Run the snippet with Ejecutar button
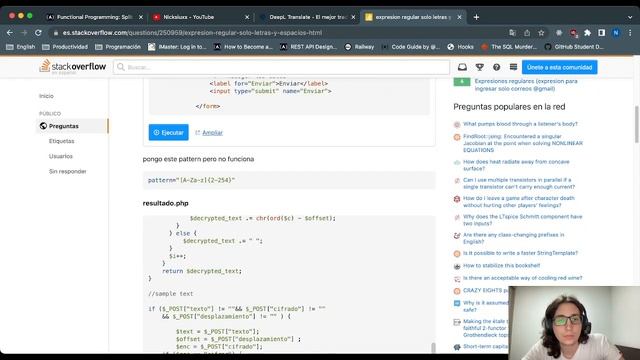This screenshot has width=640, height=360. pos(169,132)
